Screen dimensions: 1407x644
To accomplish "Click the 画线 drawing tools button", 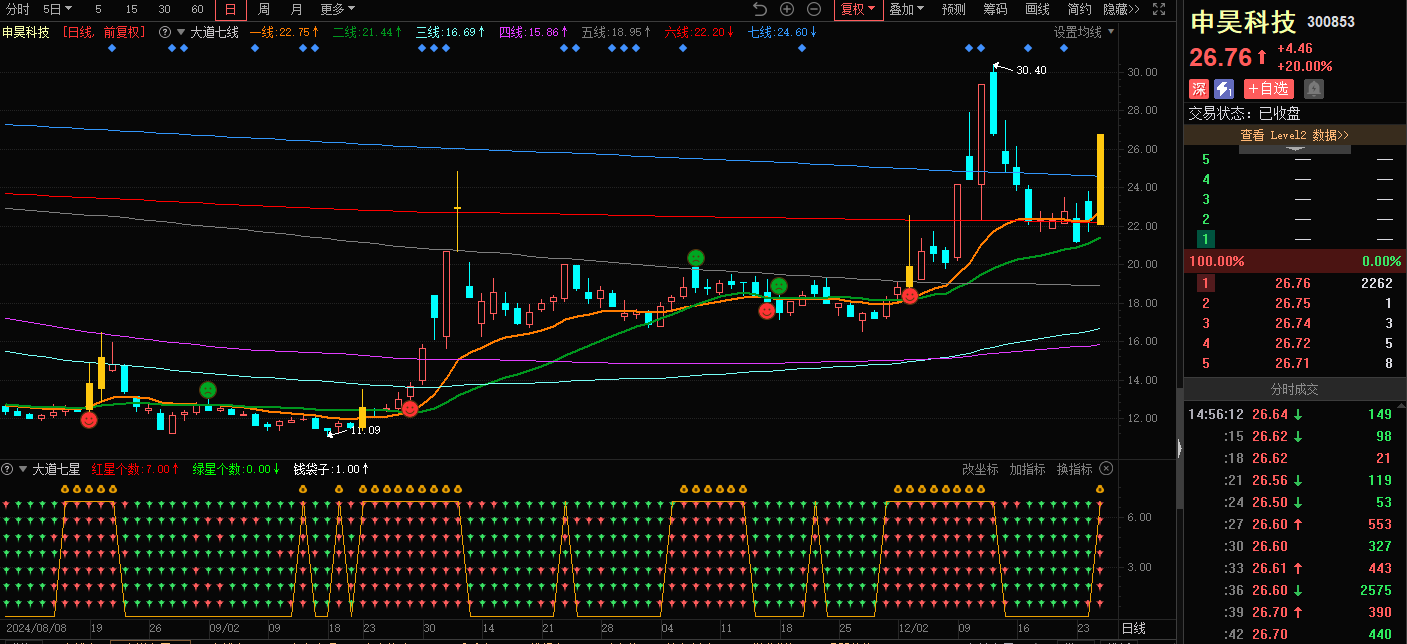I will point(1037,9).
